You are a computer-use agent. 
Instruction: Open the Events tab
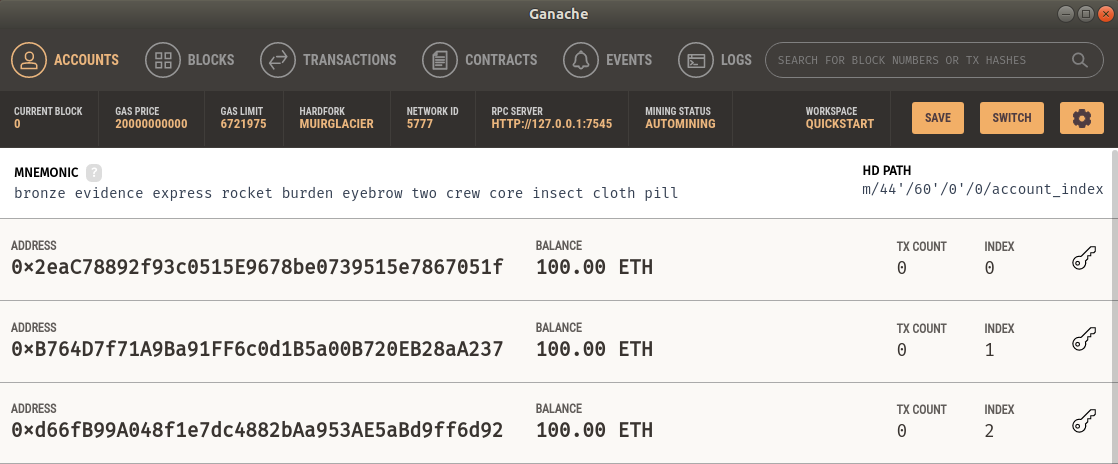click(x=607, y=60)
